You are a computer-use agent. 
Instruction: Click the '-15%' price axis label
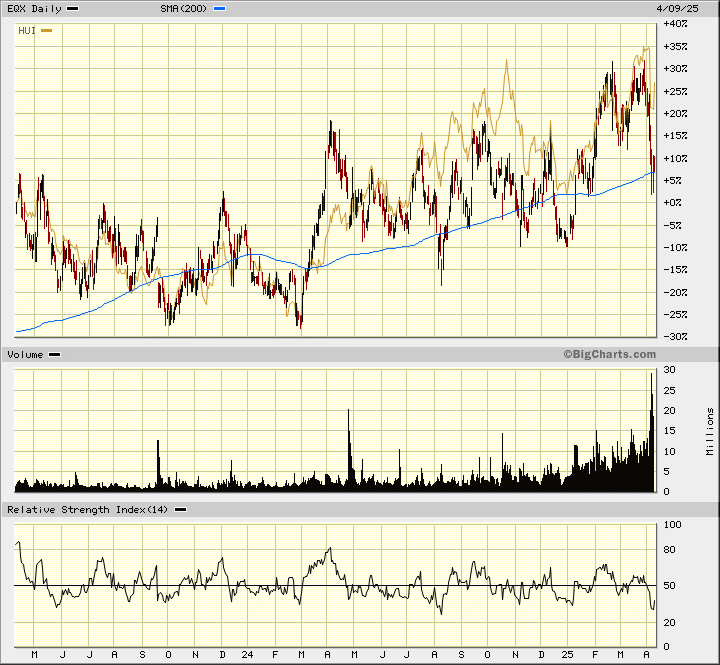click(x=675, y=270)
